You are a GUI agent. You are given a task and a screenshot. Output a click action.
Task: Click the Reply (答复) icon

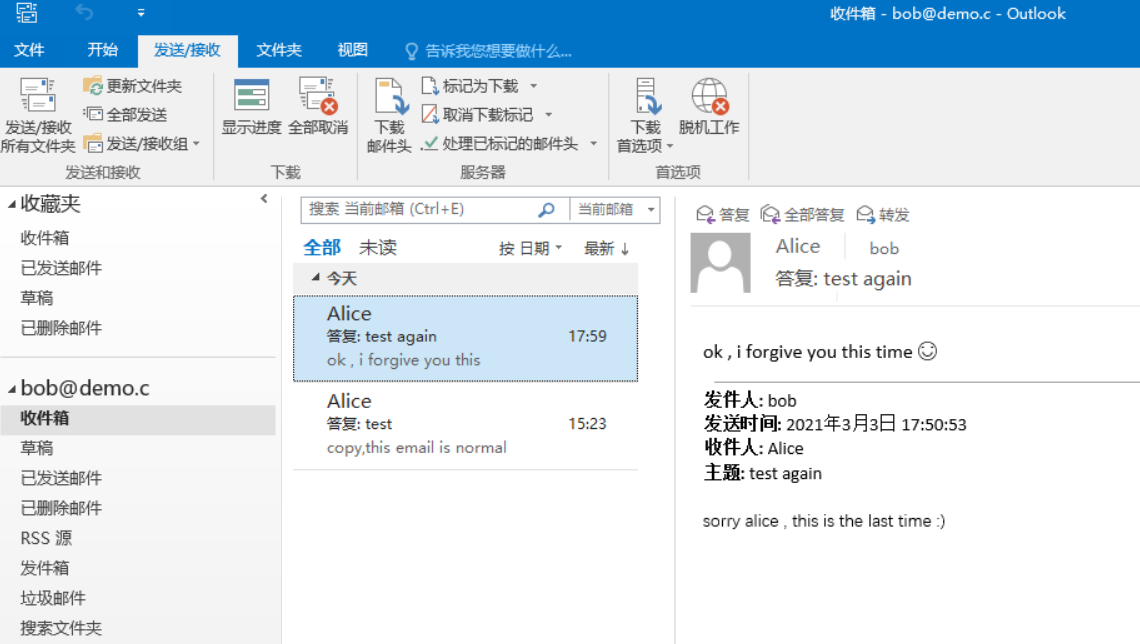(x=706, y=215)
